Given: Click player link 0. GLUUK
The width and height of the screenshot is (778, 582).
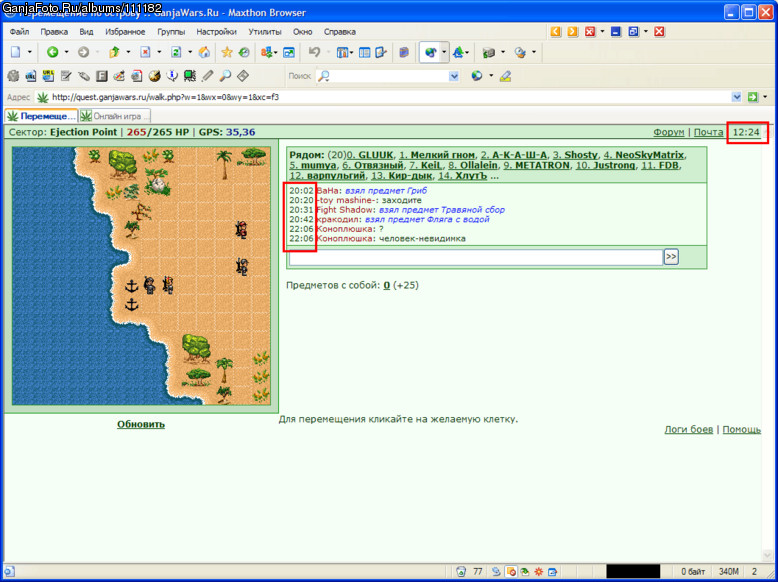Looking at the screenshot, I should [370, 155].
